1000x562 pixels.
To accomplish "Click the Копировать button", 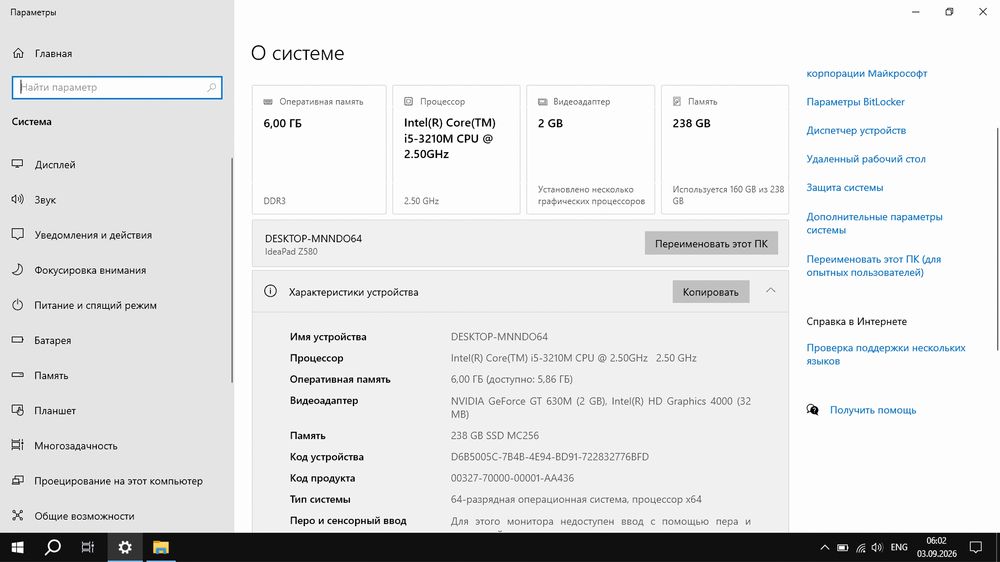I will tap(710, 292).
